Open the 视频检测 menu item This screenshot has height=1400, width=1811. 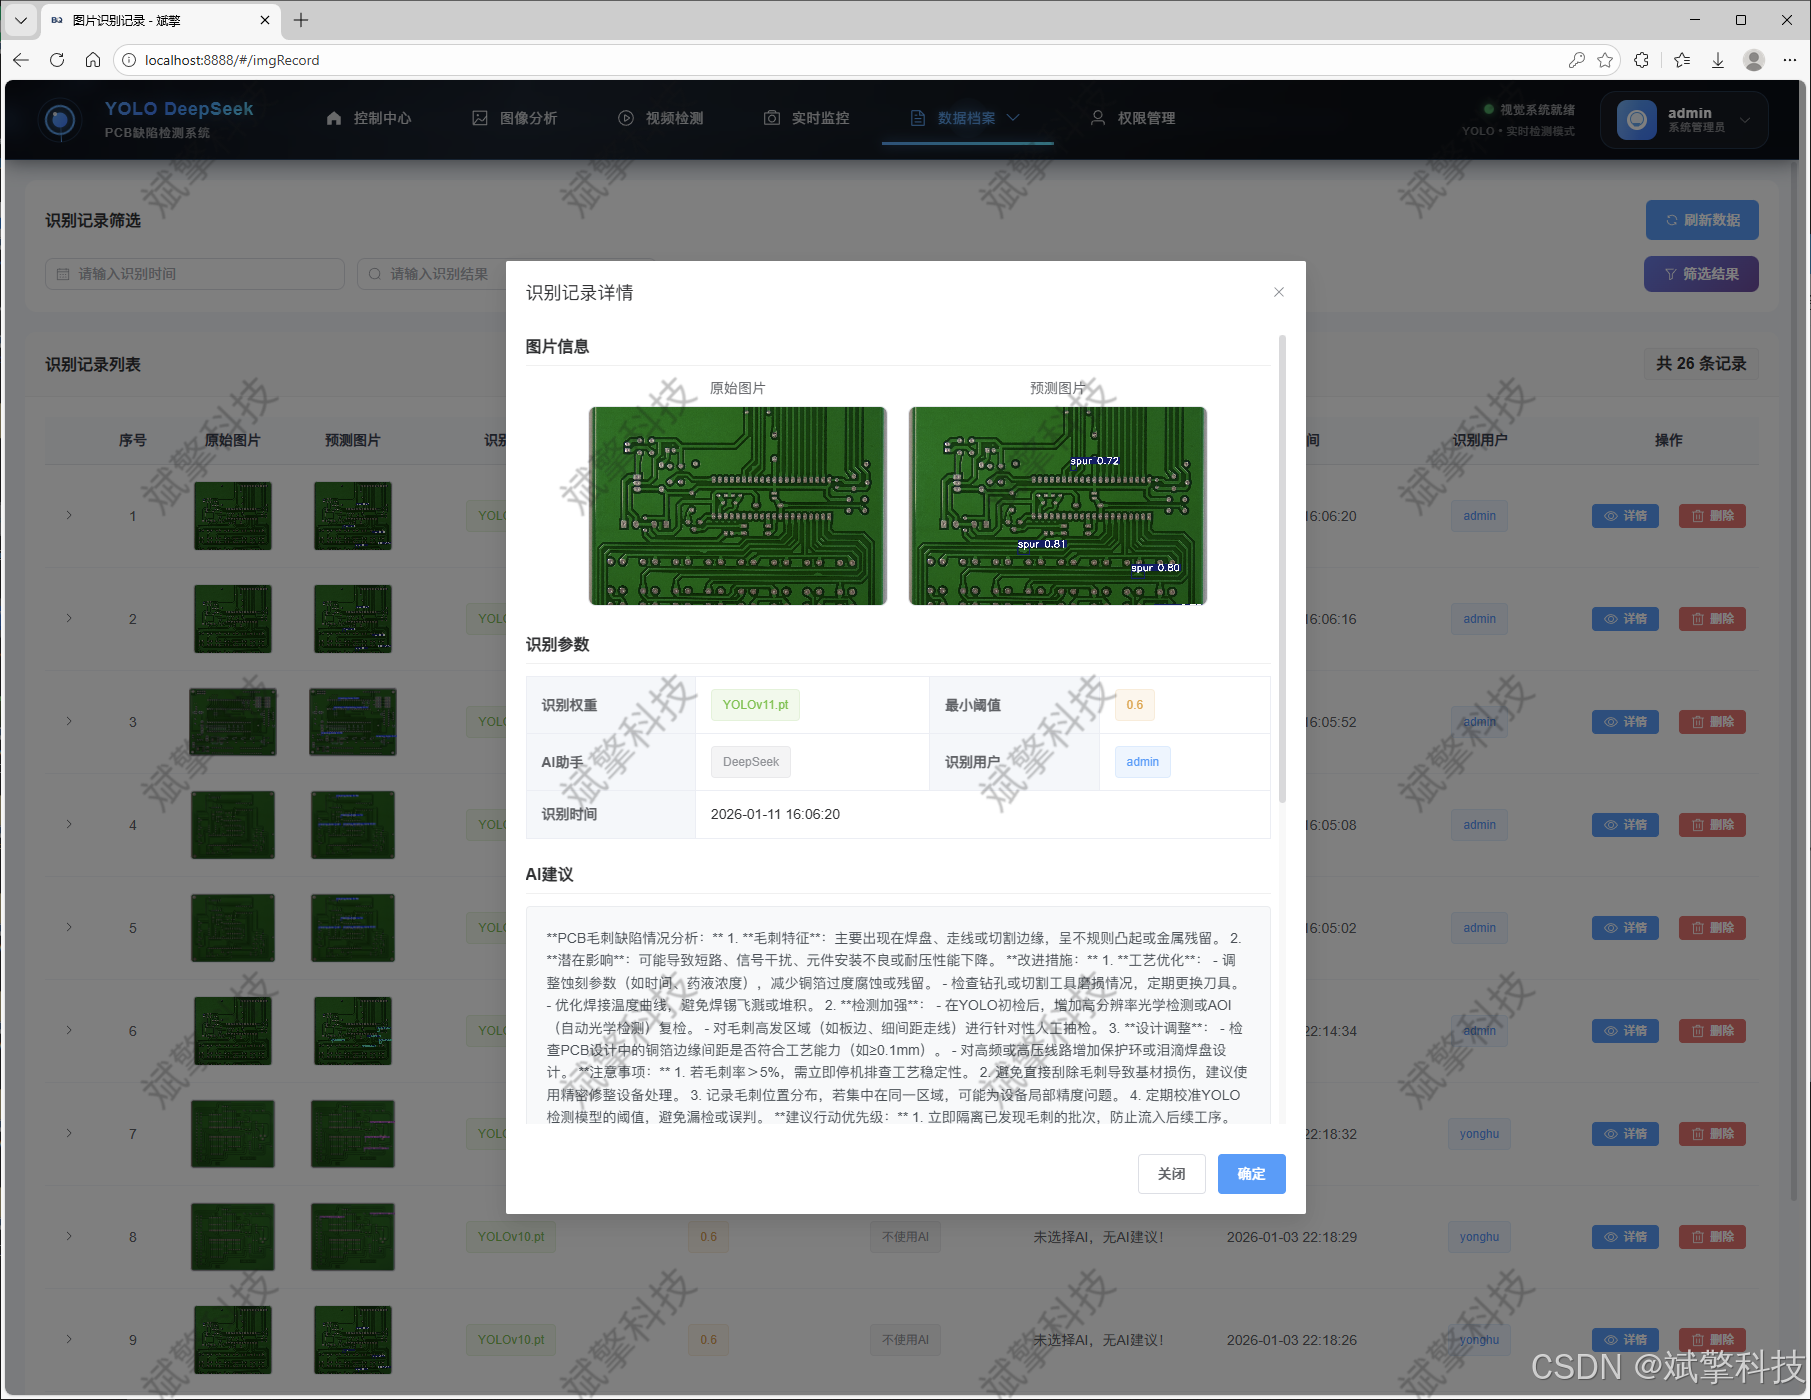click(661, 118)
